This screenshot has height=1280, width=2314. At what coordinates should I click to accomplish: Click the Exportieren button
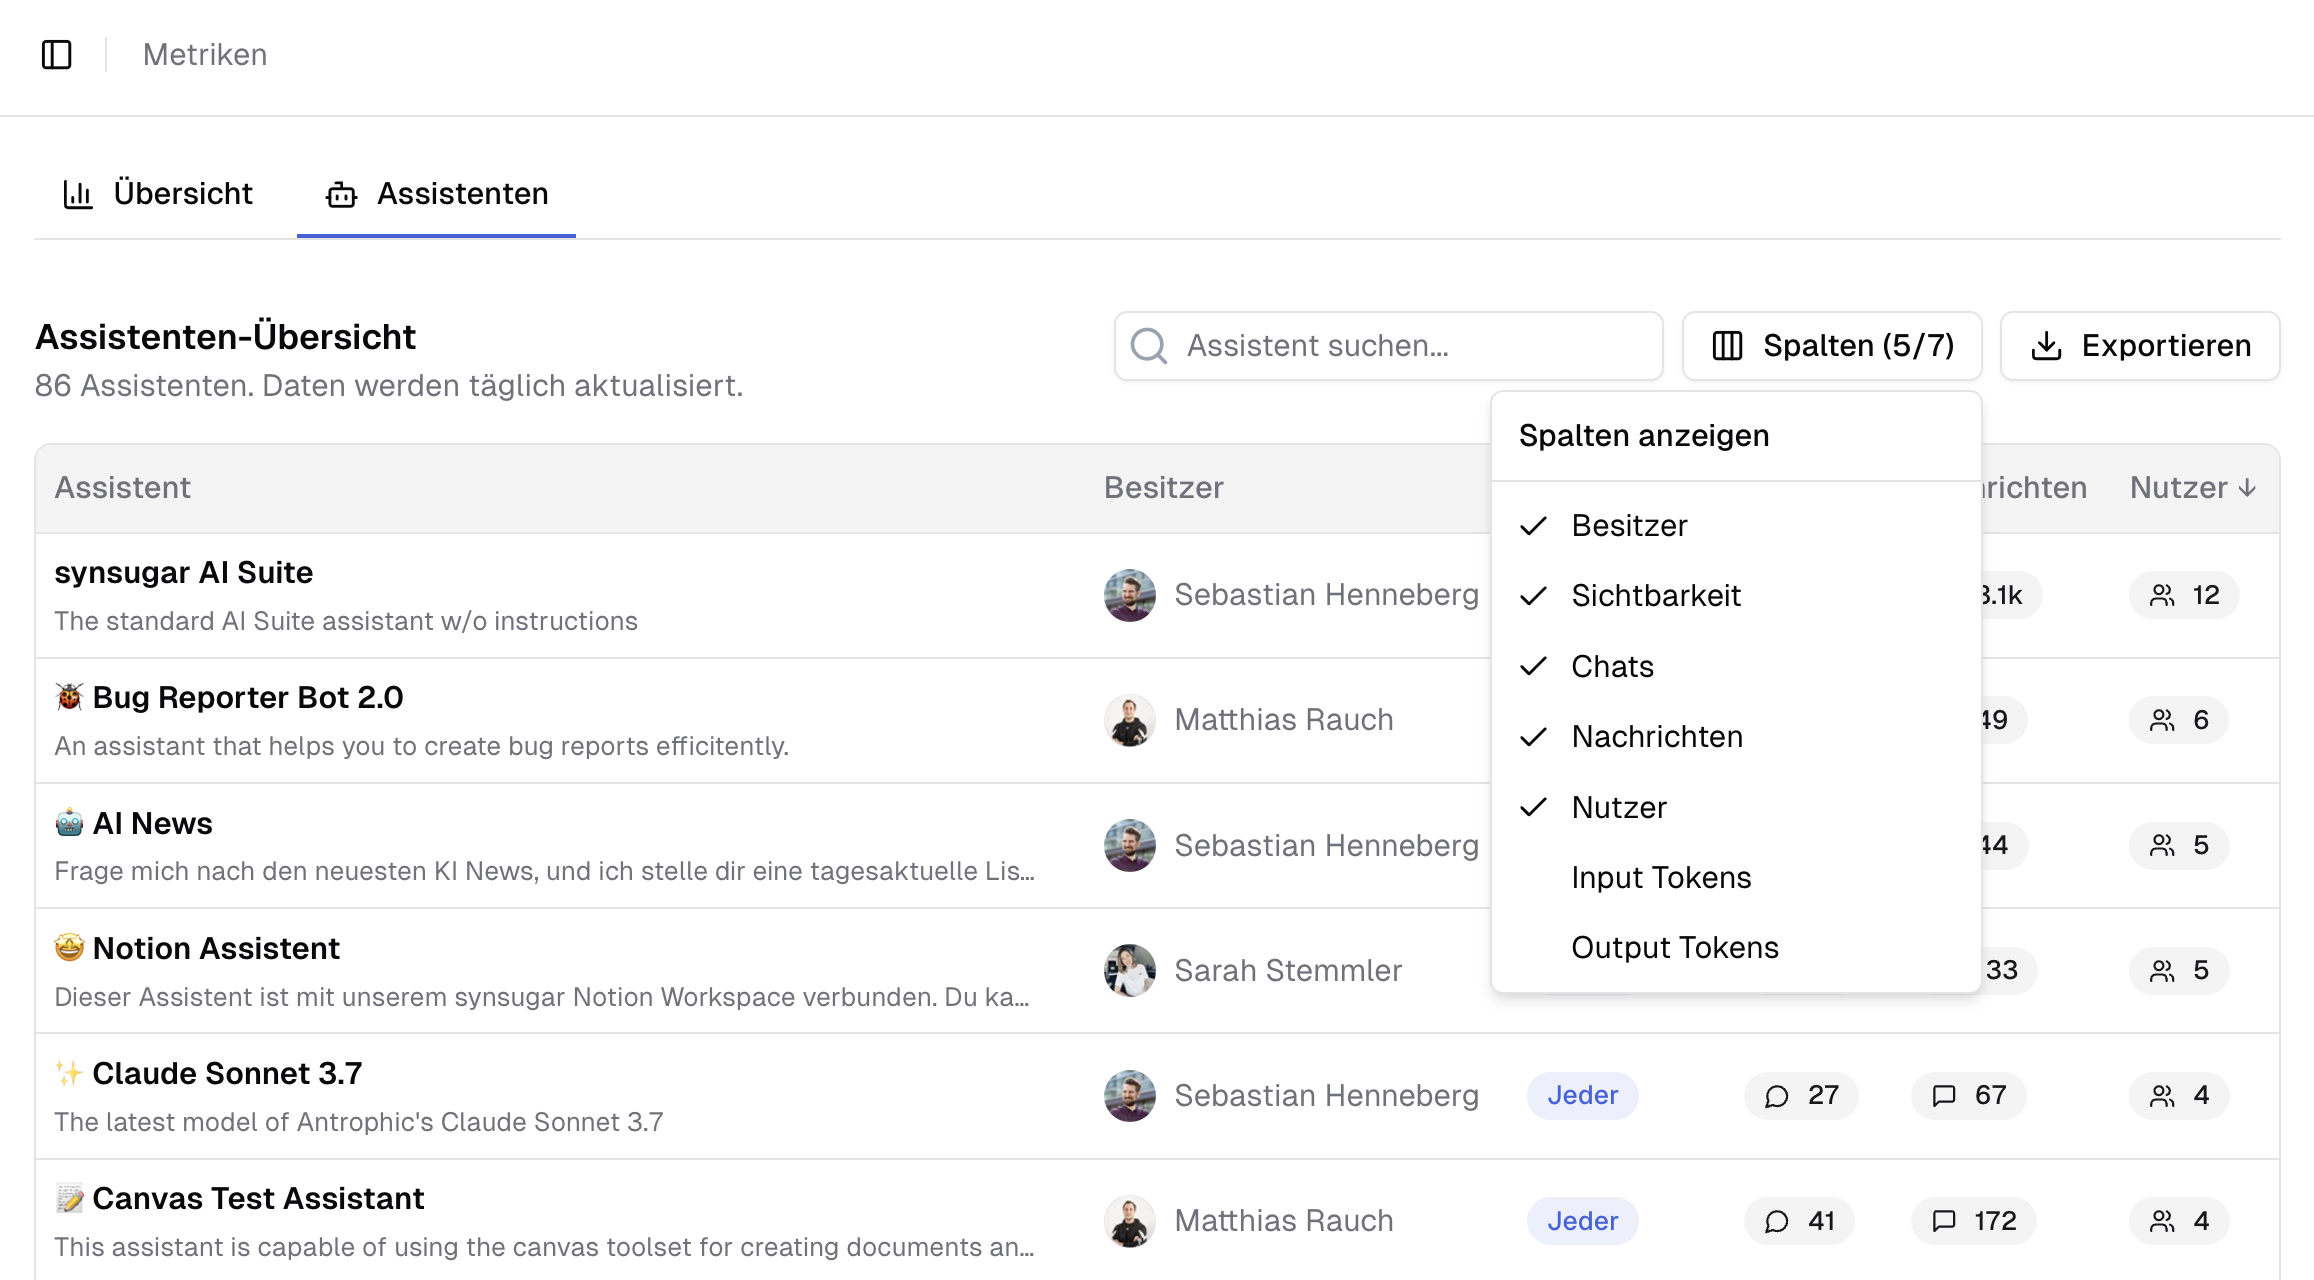(x=2139, y=345)
